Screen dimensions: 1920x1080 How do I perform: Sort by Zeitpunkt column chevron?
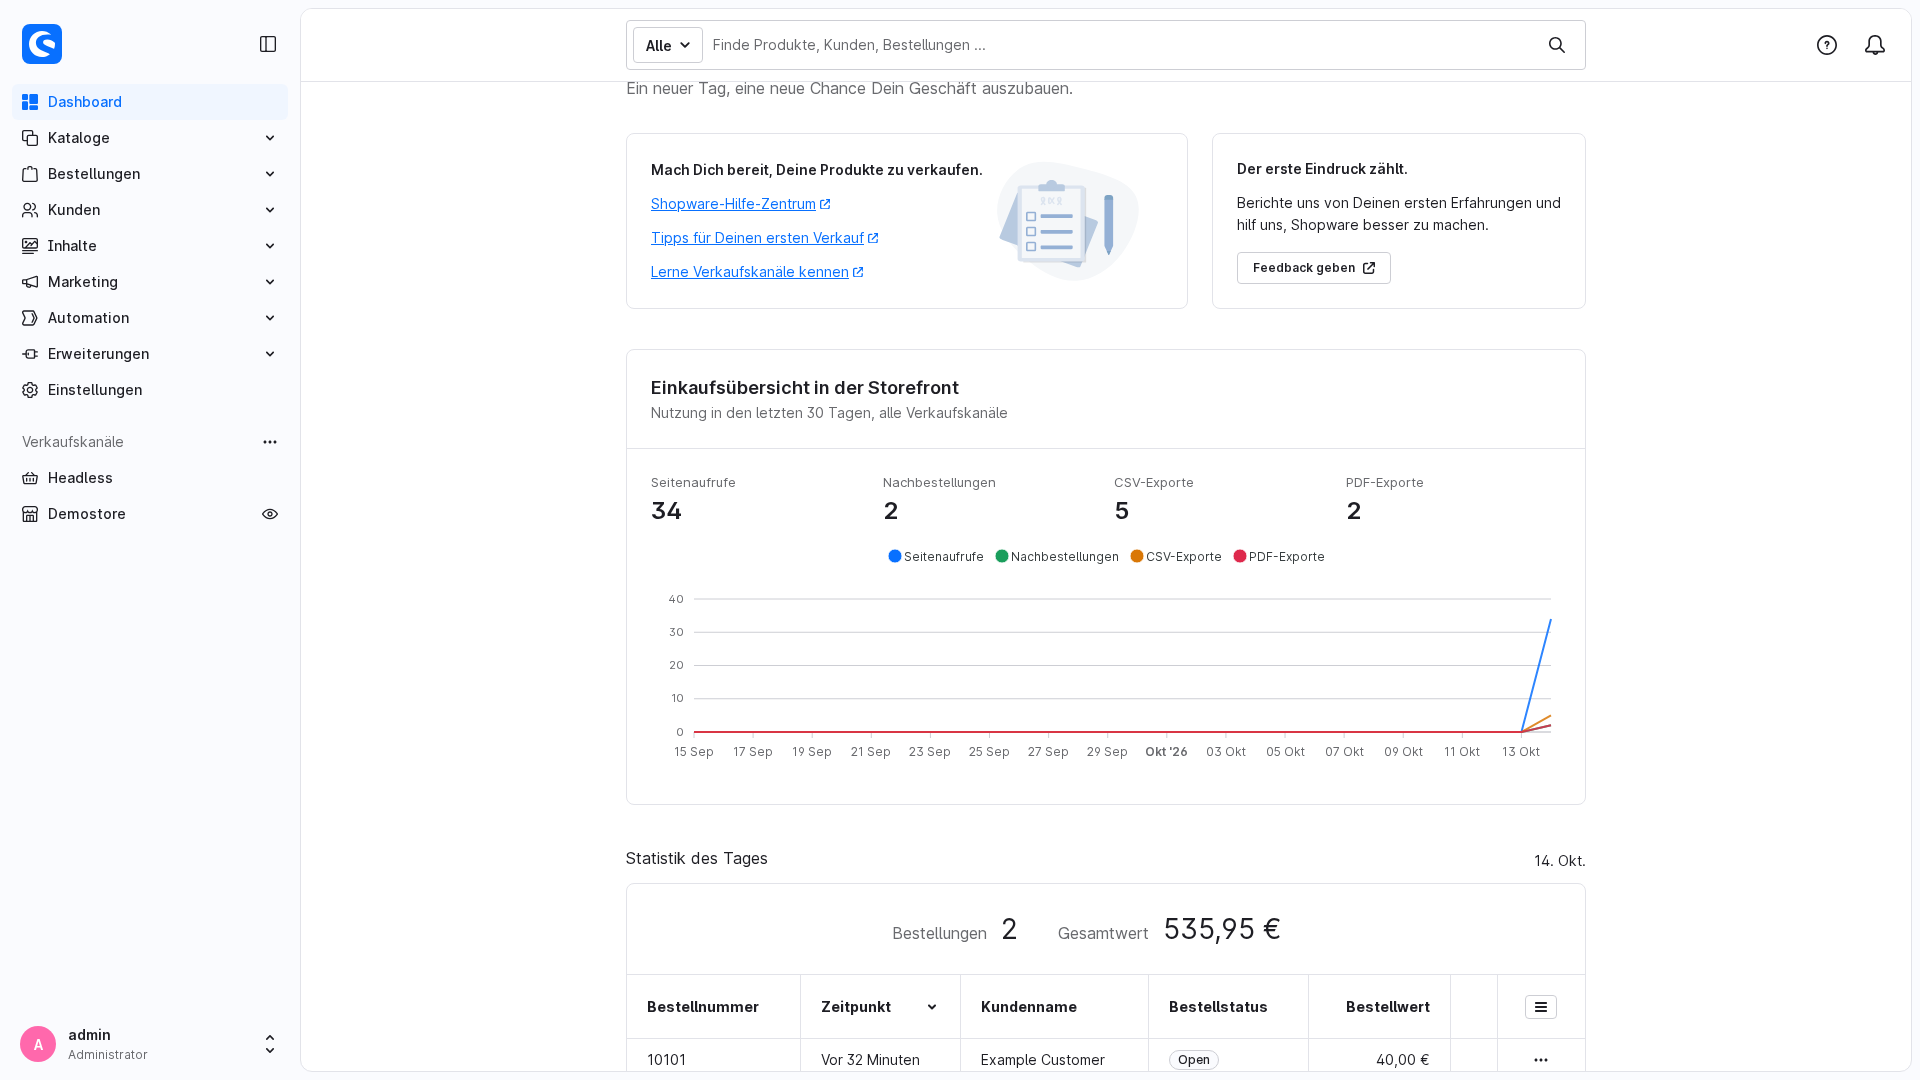(x=932, y=1007)
